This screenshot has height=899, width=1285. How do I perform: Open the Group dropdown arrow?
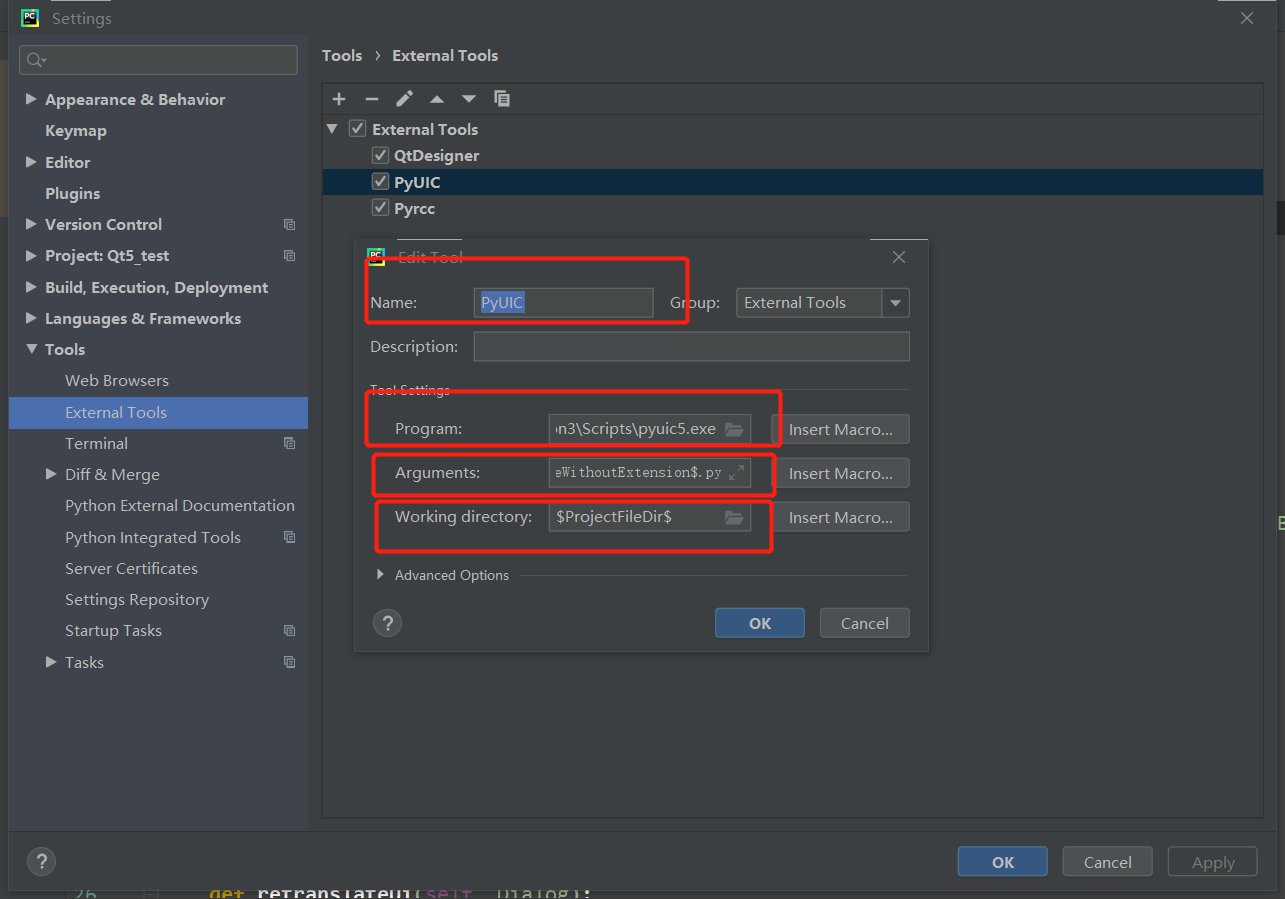(x=895, y=303)
